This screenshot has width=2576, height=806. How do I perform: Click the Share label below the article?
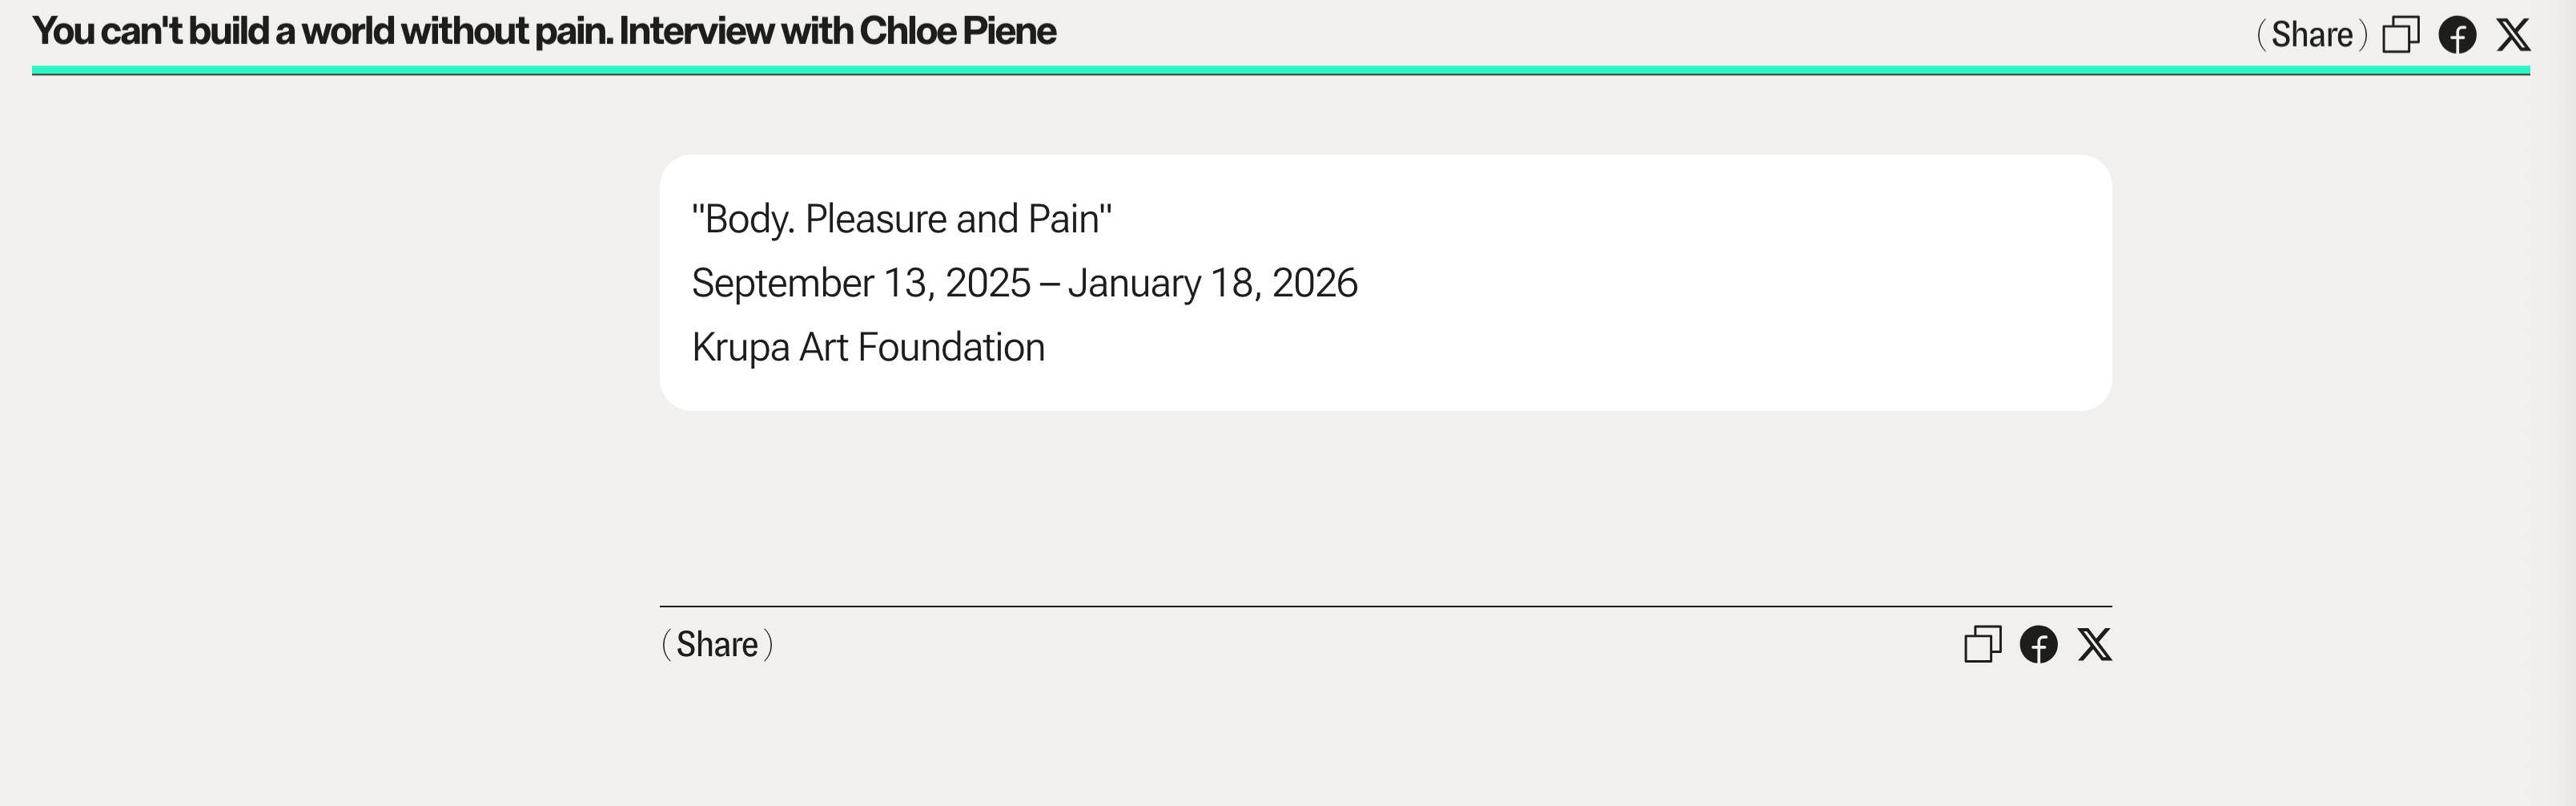[716, 645]
